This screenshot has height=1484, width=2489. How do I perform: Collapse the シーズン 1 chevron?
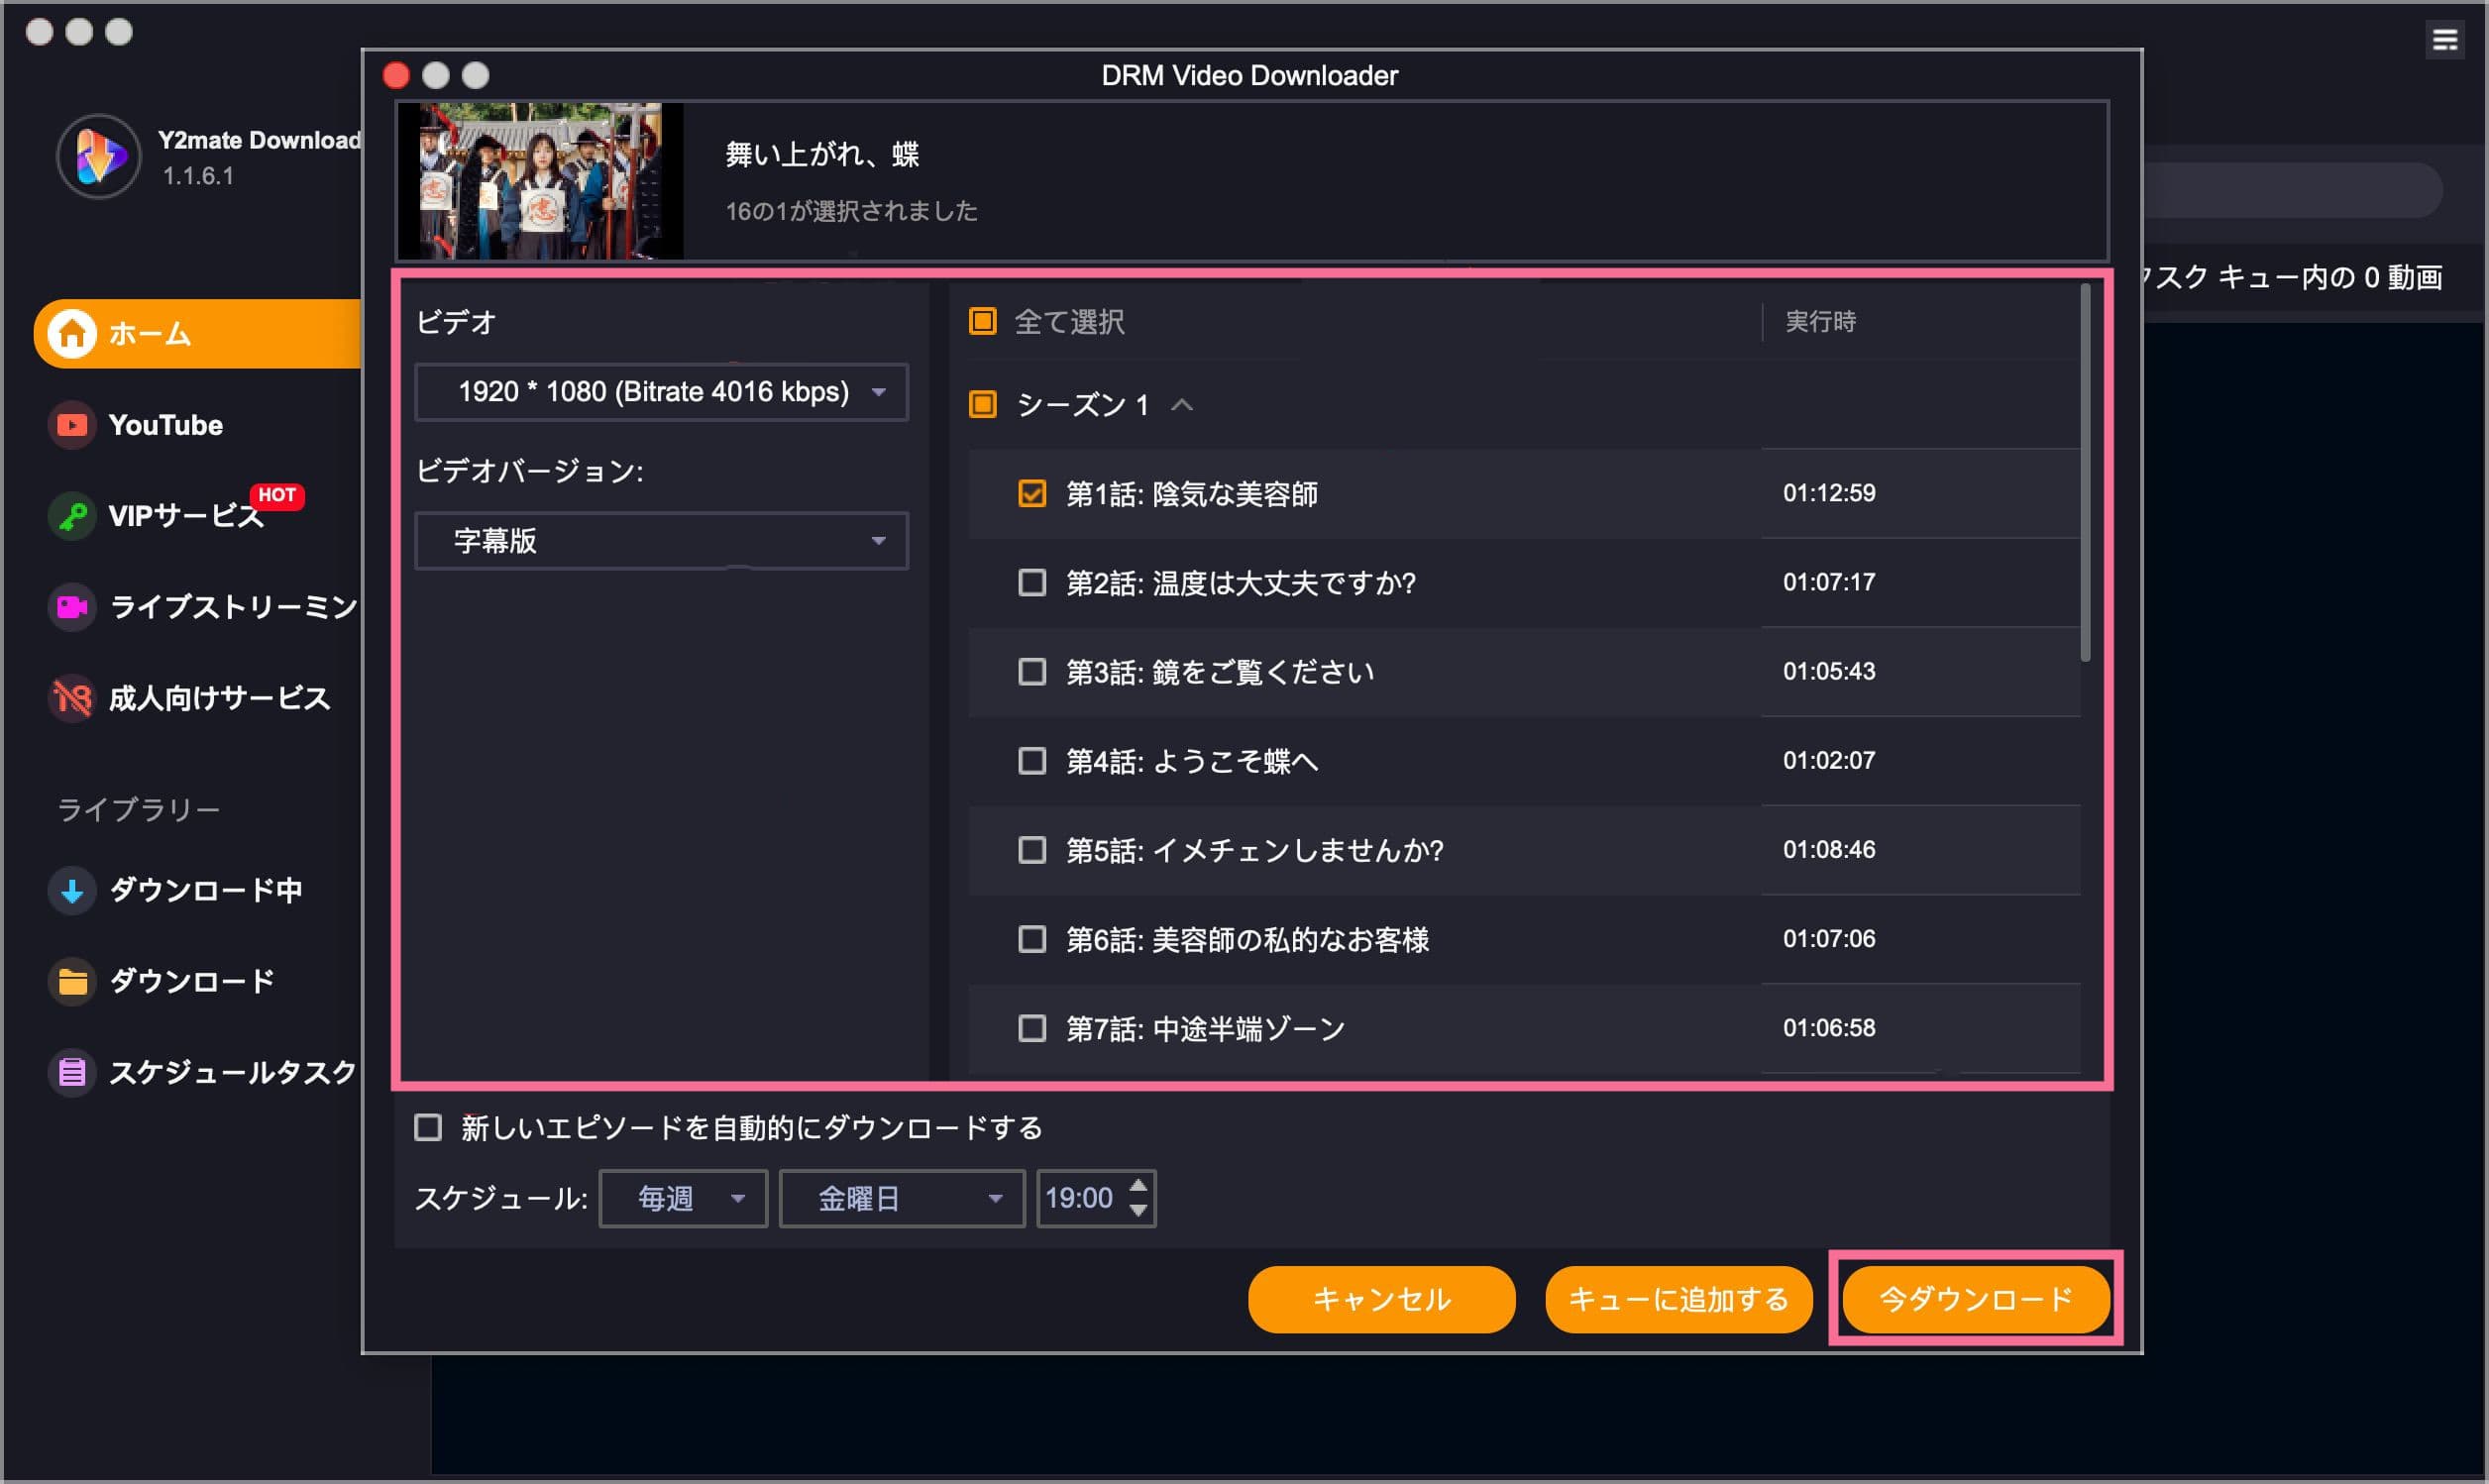[x=1182, y=405]
